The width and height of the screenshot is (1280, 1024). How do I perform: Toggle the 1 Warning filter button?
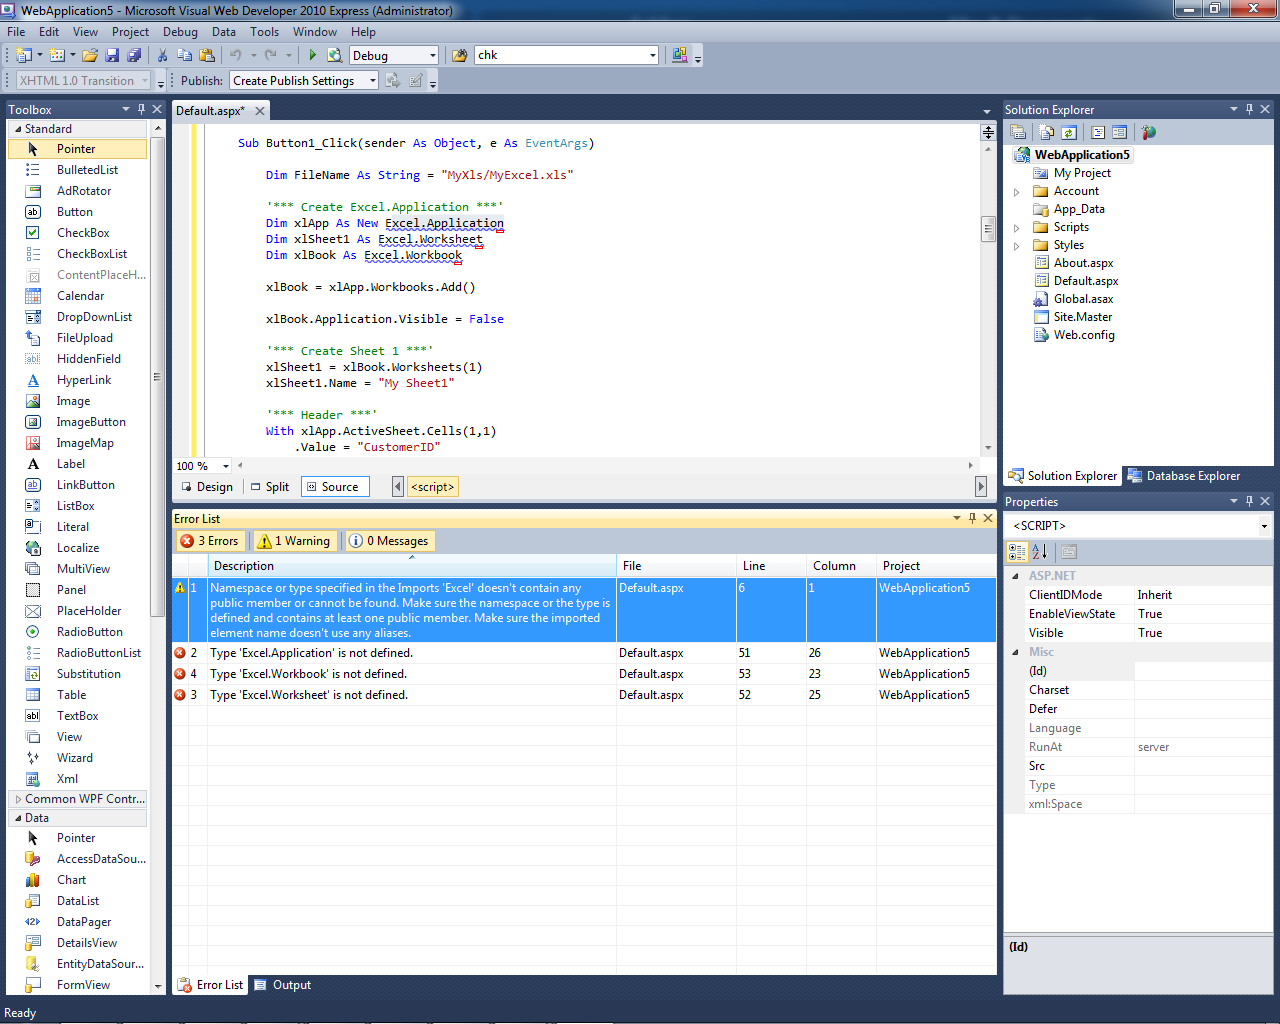(x=294, y=541)
